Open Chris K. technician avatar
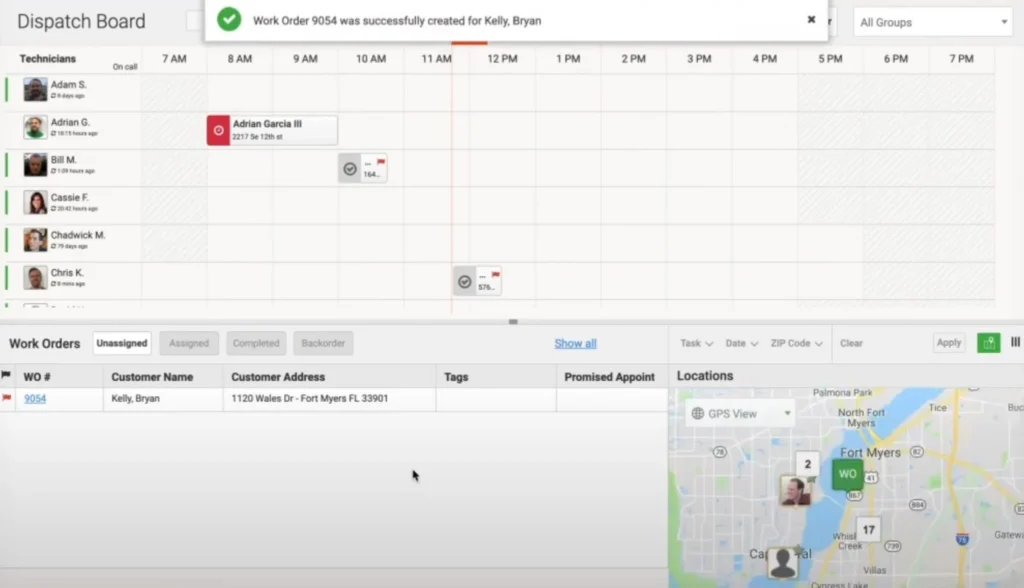The height and width of the screenshot is (588, 1024). click(x=35, y=278)
